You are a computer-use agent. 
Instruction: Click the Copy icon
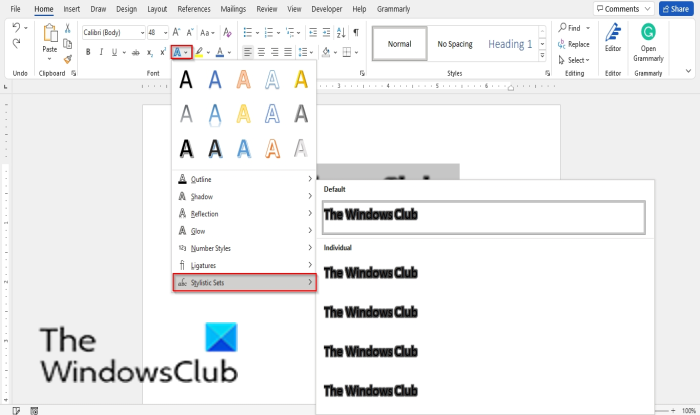coord(67,44)
